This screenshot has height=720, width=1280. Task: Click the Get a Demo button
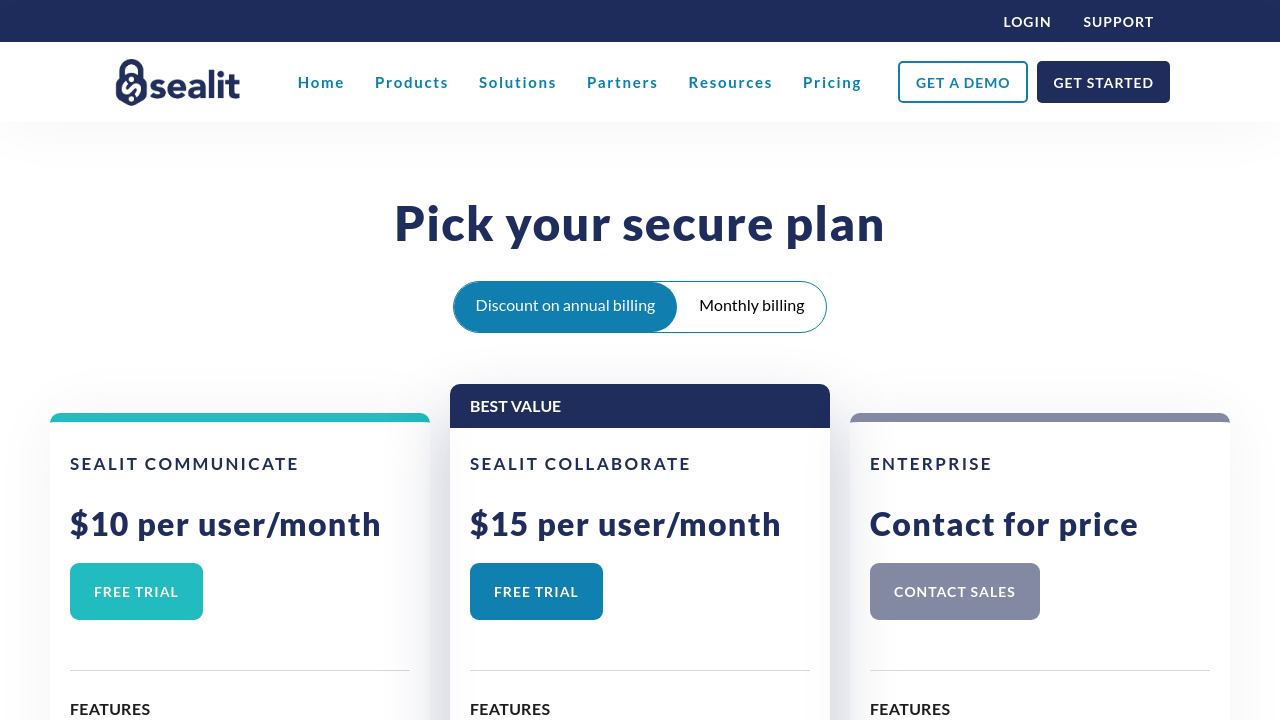tap(962, 82)
